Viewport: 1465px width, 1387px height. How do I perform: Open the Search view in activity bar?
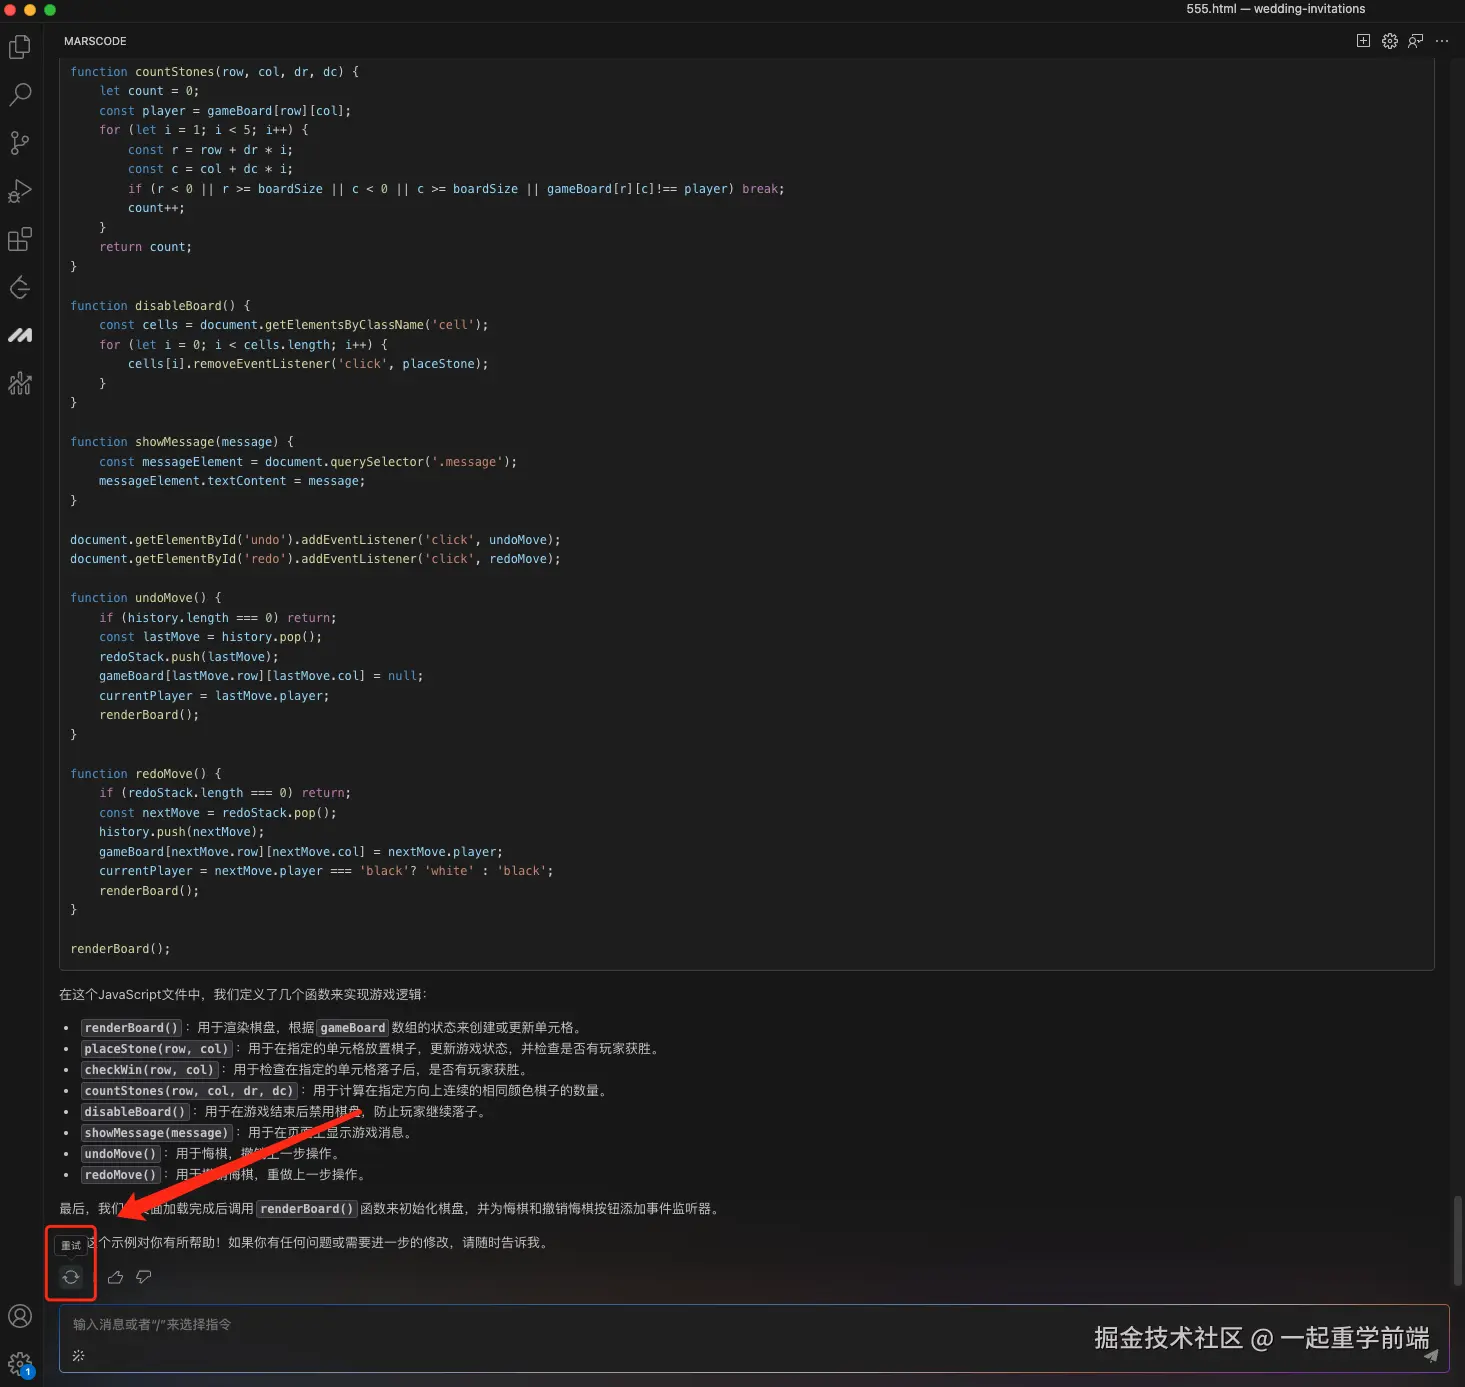tap(20, 95)
